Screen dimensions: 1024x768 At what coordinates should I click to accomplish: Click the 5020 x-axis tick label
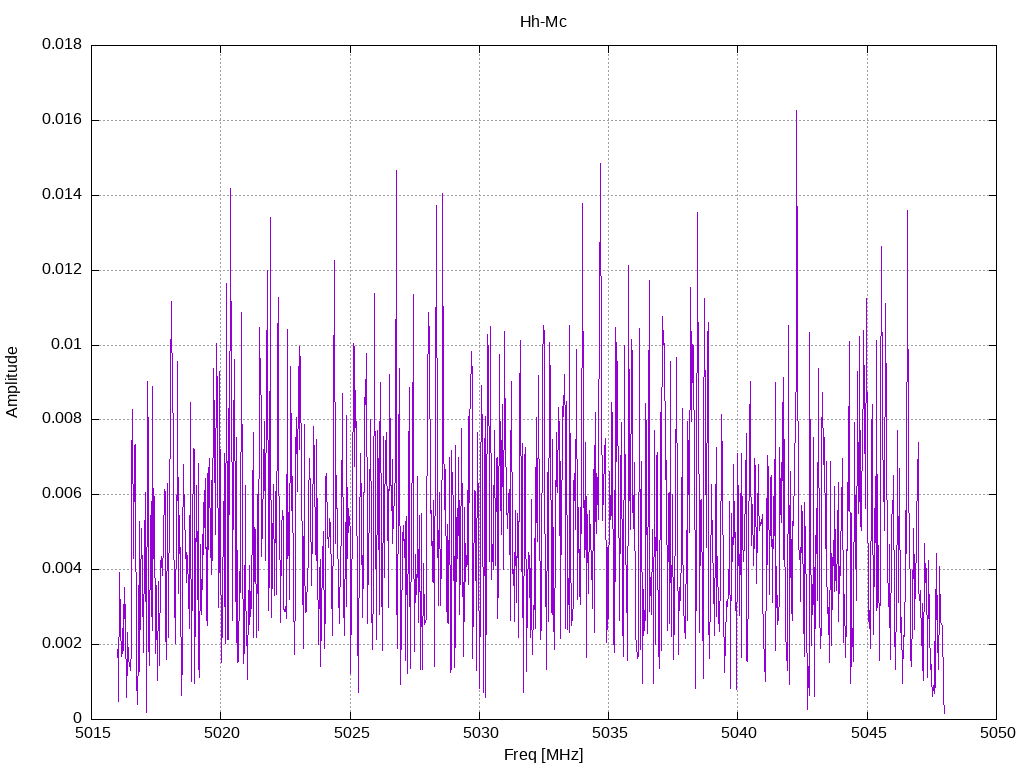(221, 733)
